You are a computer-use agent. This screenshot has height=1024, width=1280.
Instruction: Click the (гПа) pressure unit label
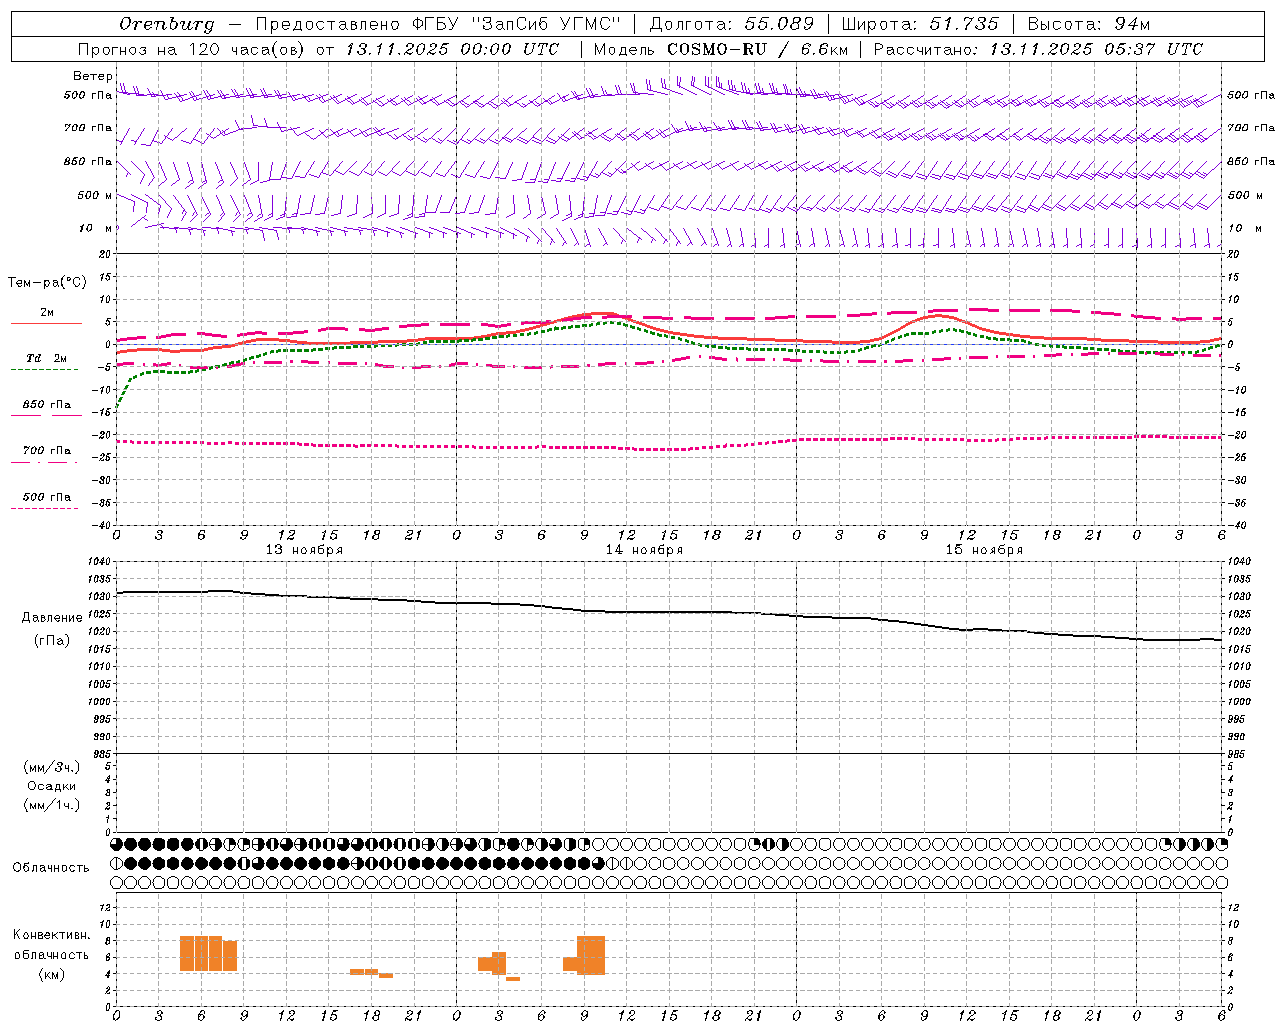pos(52,640)
